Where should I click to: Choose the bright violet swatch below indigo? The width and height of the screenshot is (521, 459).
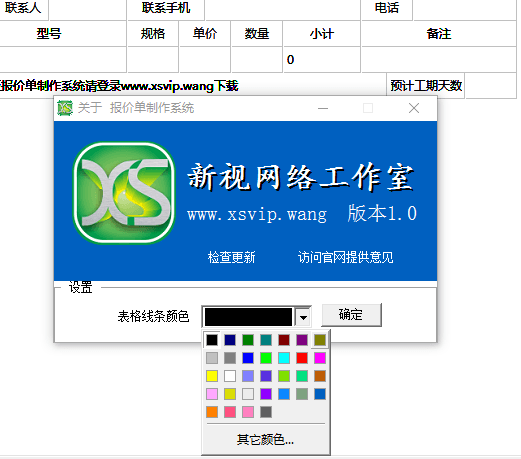(x=266, y=394)
